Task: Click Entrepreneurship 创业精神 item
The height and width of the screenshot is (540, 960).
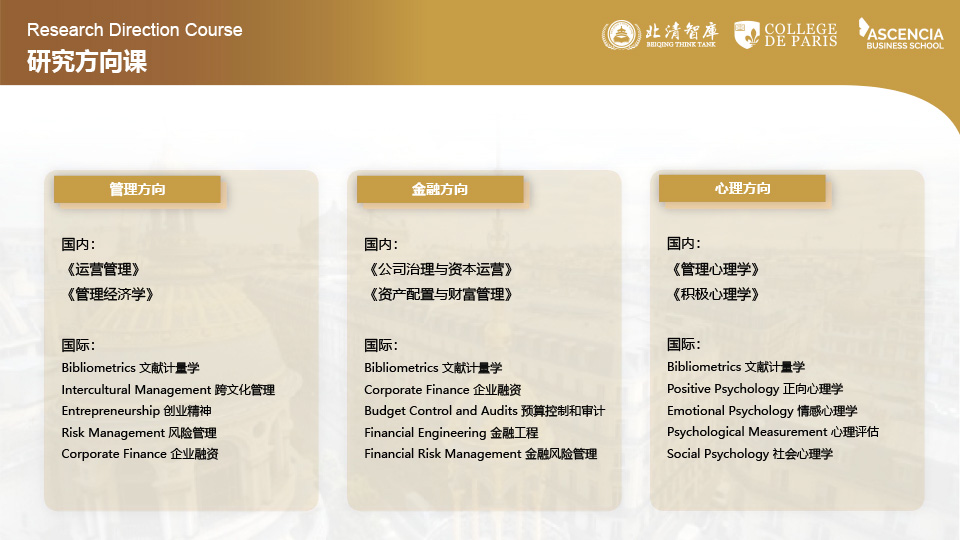Action: (136, 411)
